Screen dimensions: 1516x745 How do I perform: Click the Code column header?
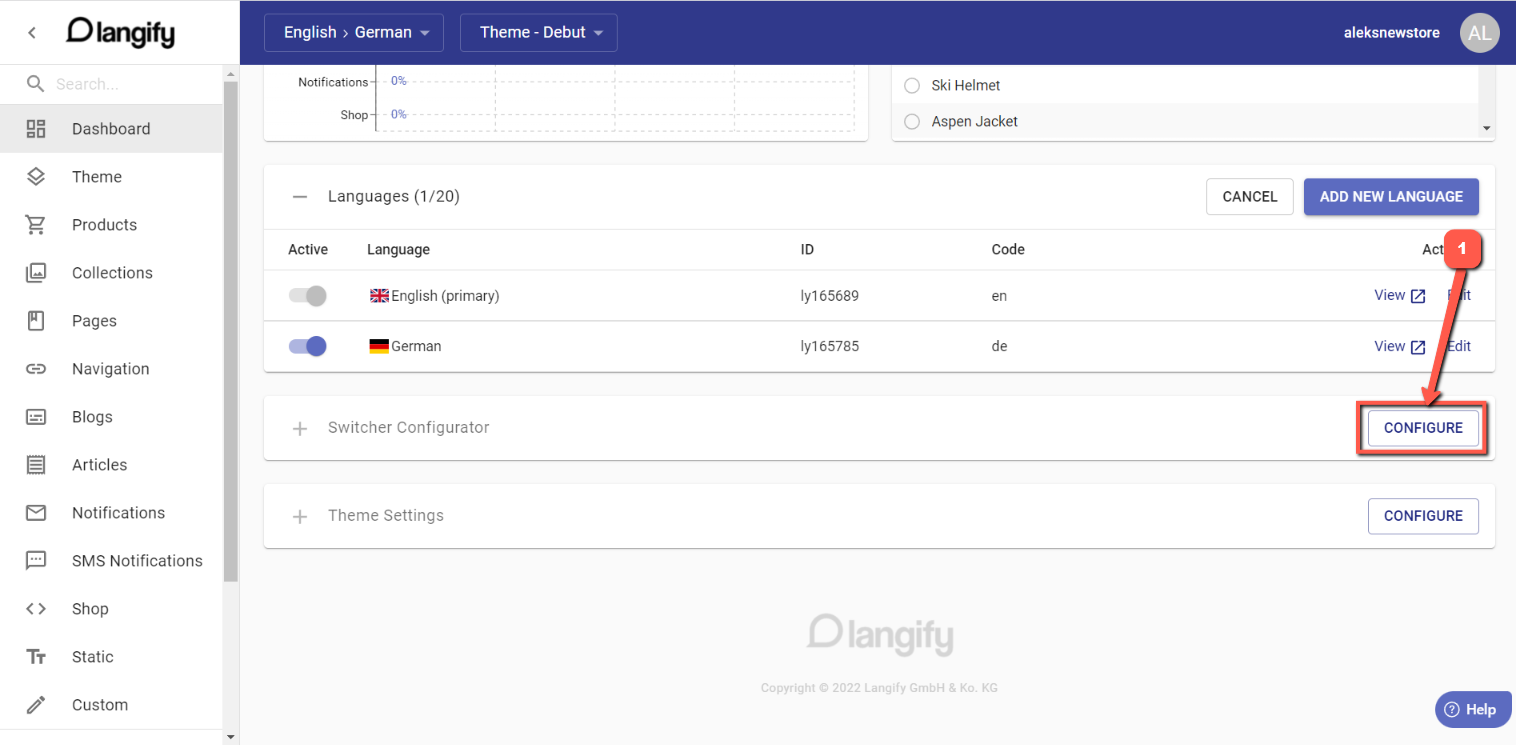pyautogui.click(x=1008, y=249)
